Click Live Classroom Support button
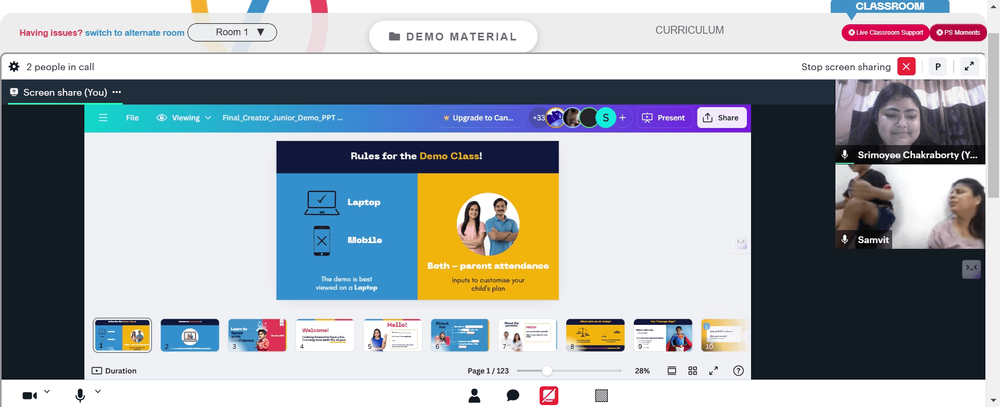 pyautogui.click(x=885, y=33)
